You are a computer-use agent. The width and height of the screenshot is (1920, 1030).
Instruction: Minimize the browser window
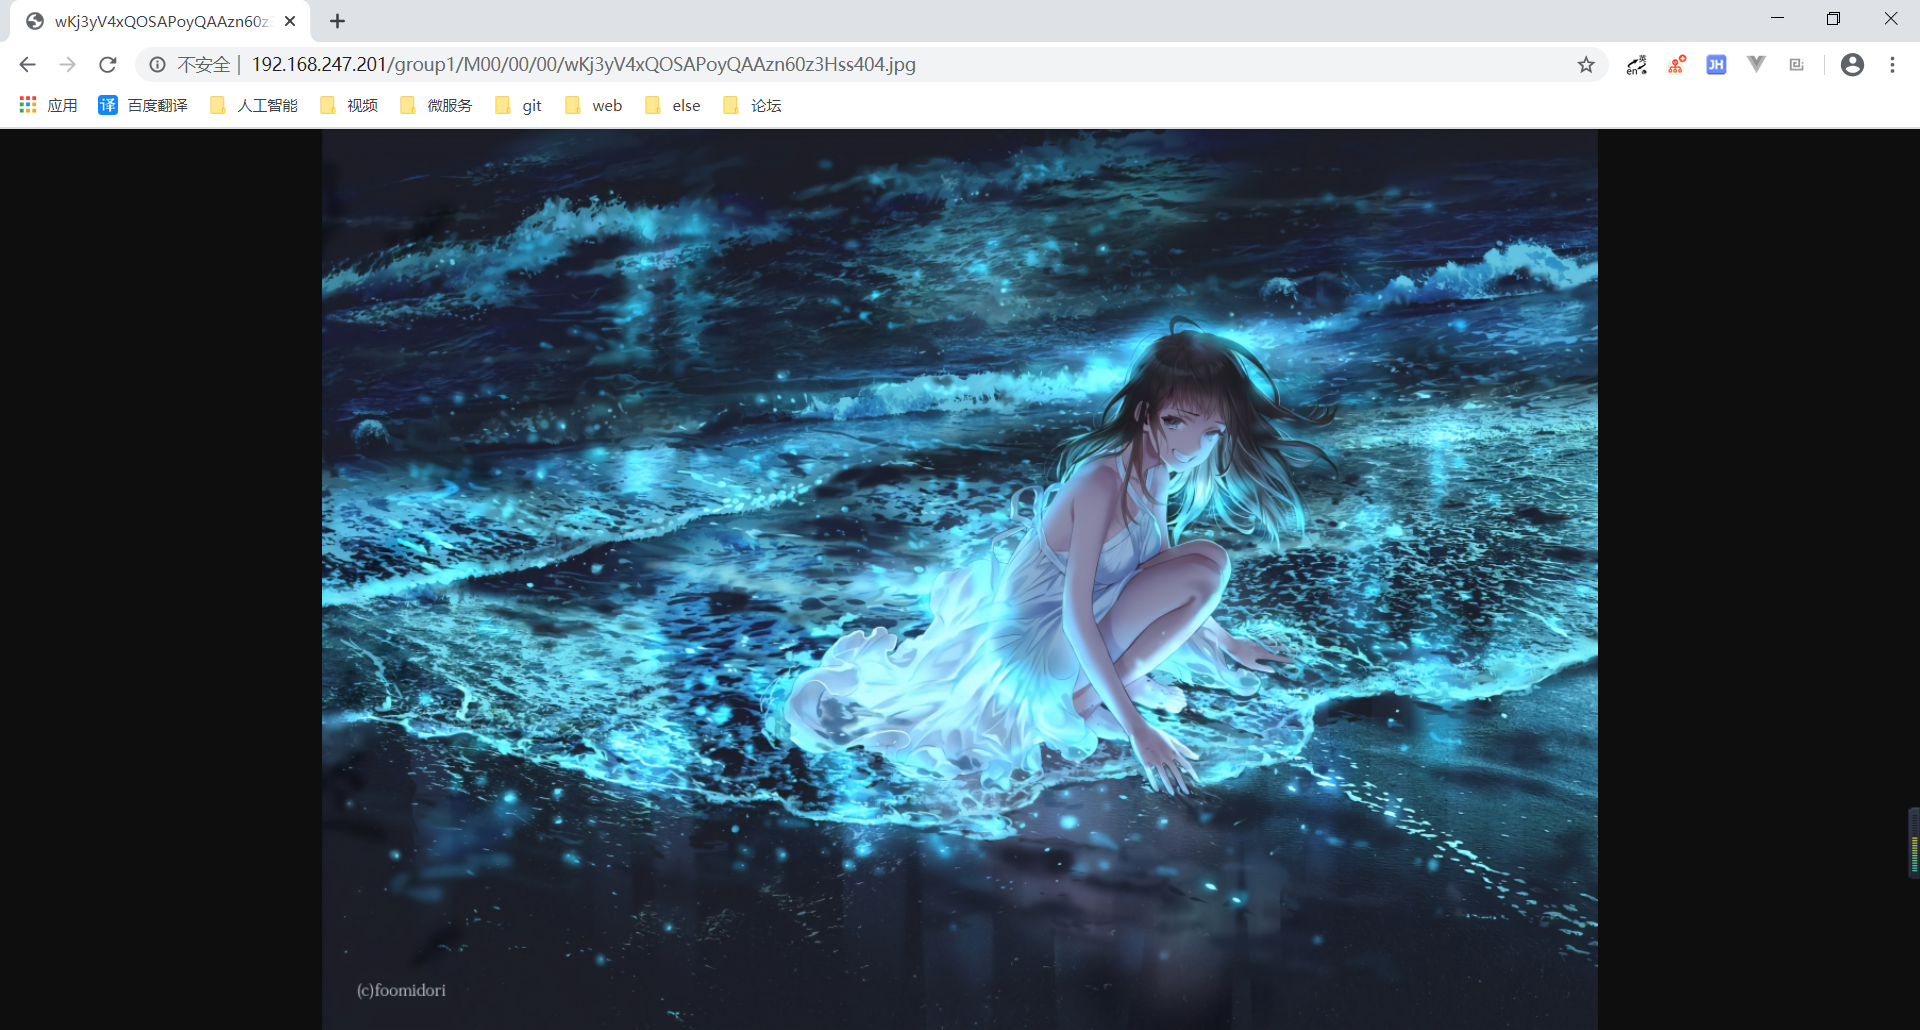(1777, 19)
